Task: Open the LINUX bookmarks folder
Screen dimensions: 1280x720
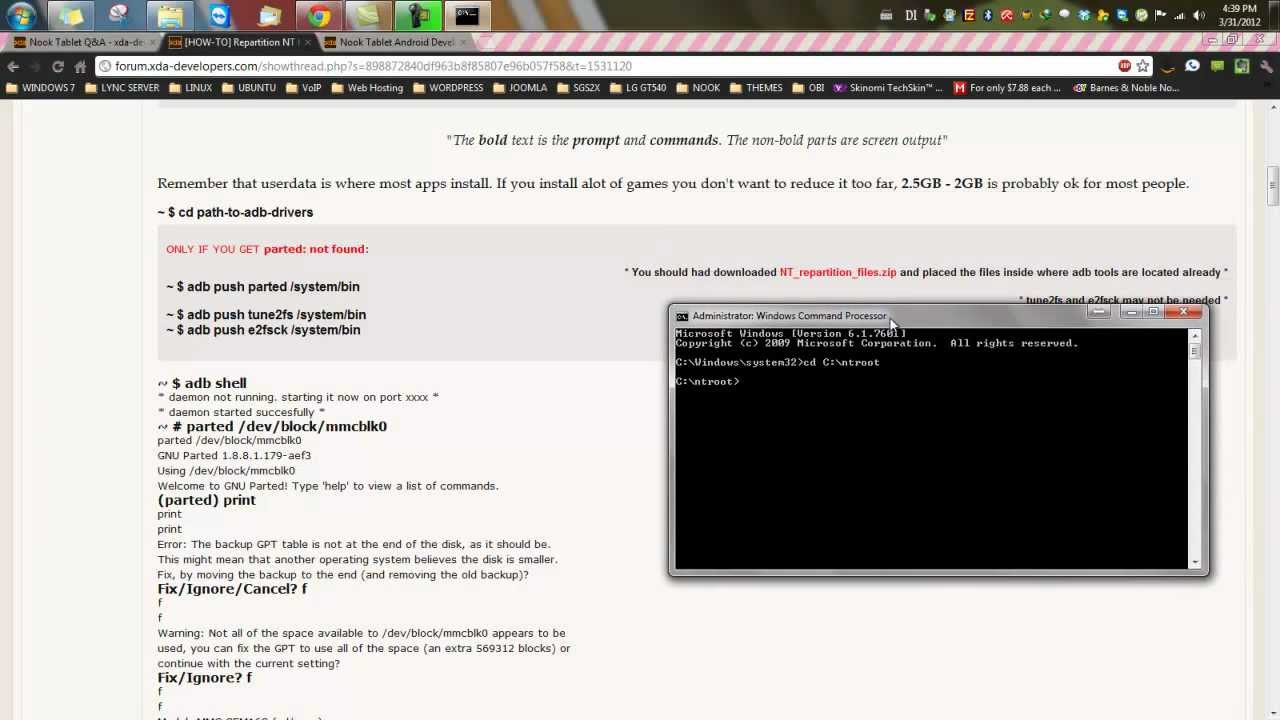Action: point(190,88)
